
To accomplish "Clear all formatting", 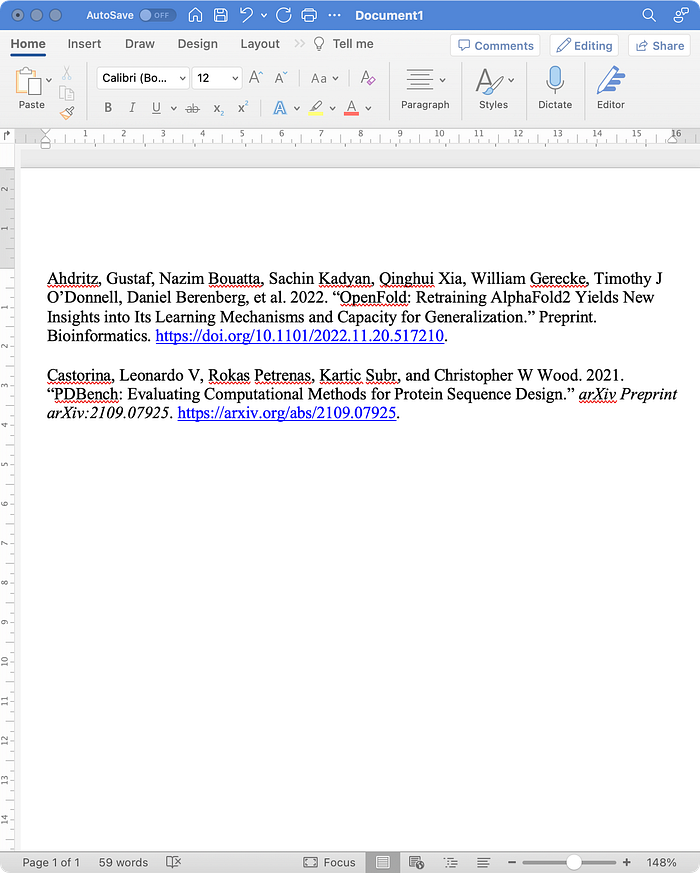I will point(368,77).
